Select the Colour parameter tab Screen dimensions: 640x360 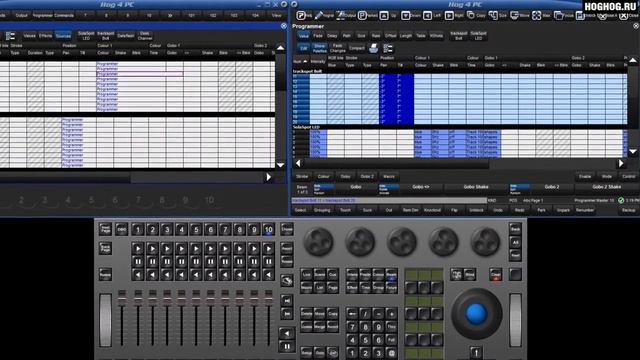(323, 176)
